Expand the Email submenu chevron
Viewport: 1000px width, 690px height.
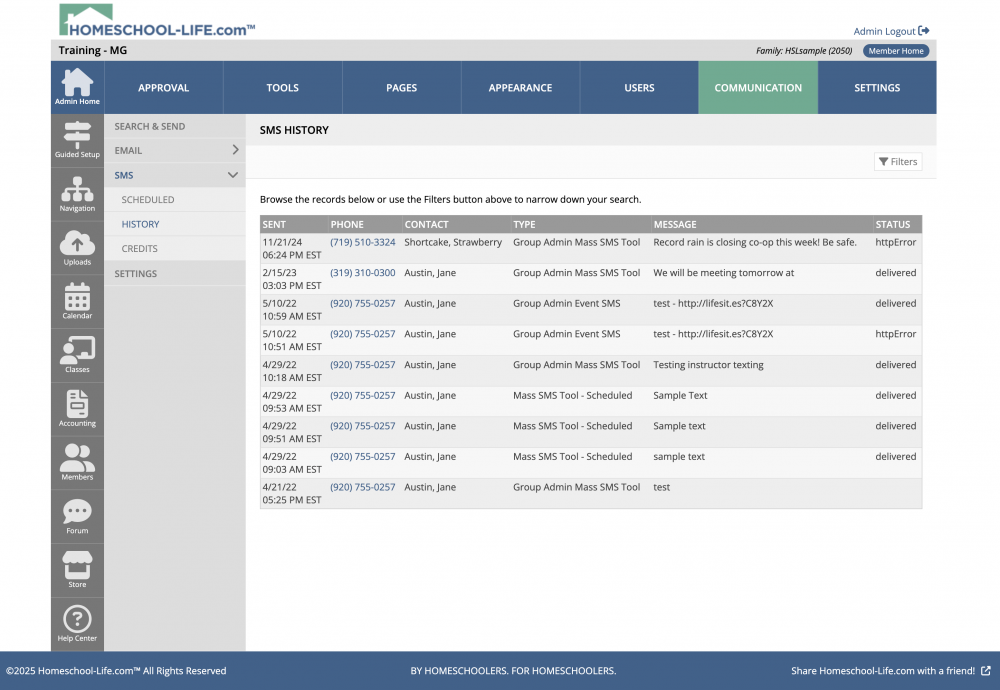pos(235,150)
